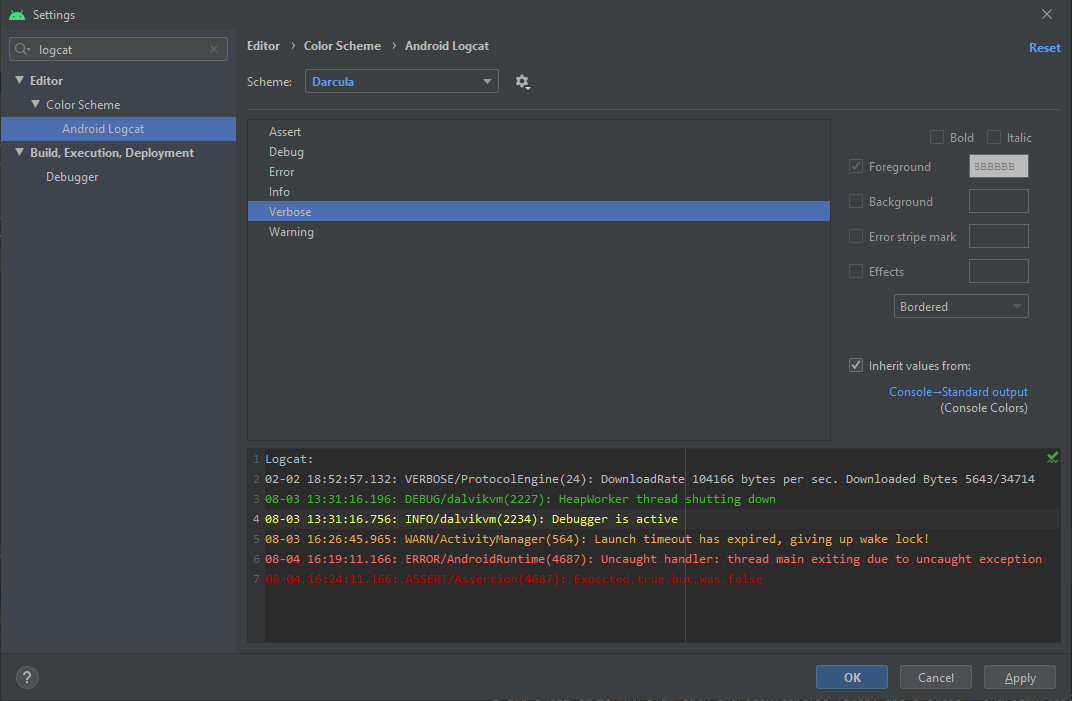Click the Reset link
Image resolution: width=1072 pixels, height=701 pixels.
click(1044, 48)
